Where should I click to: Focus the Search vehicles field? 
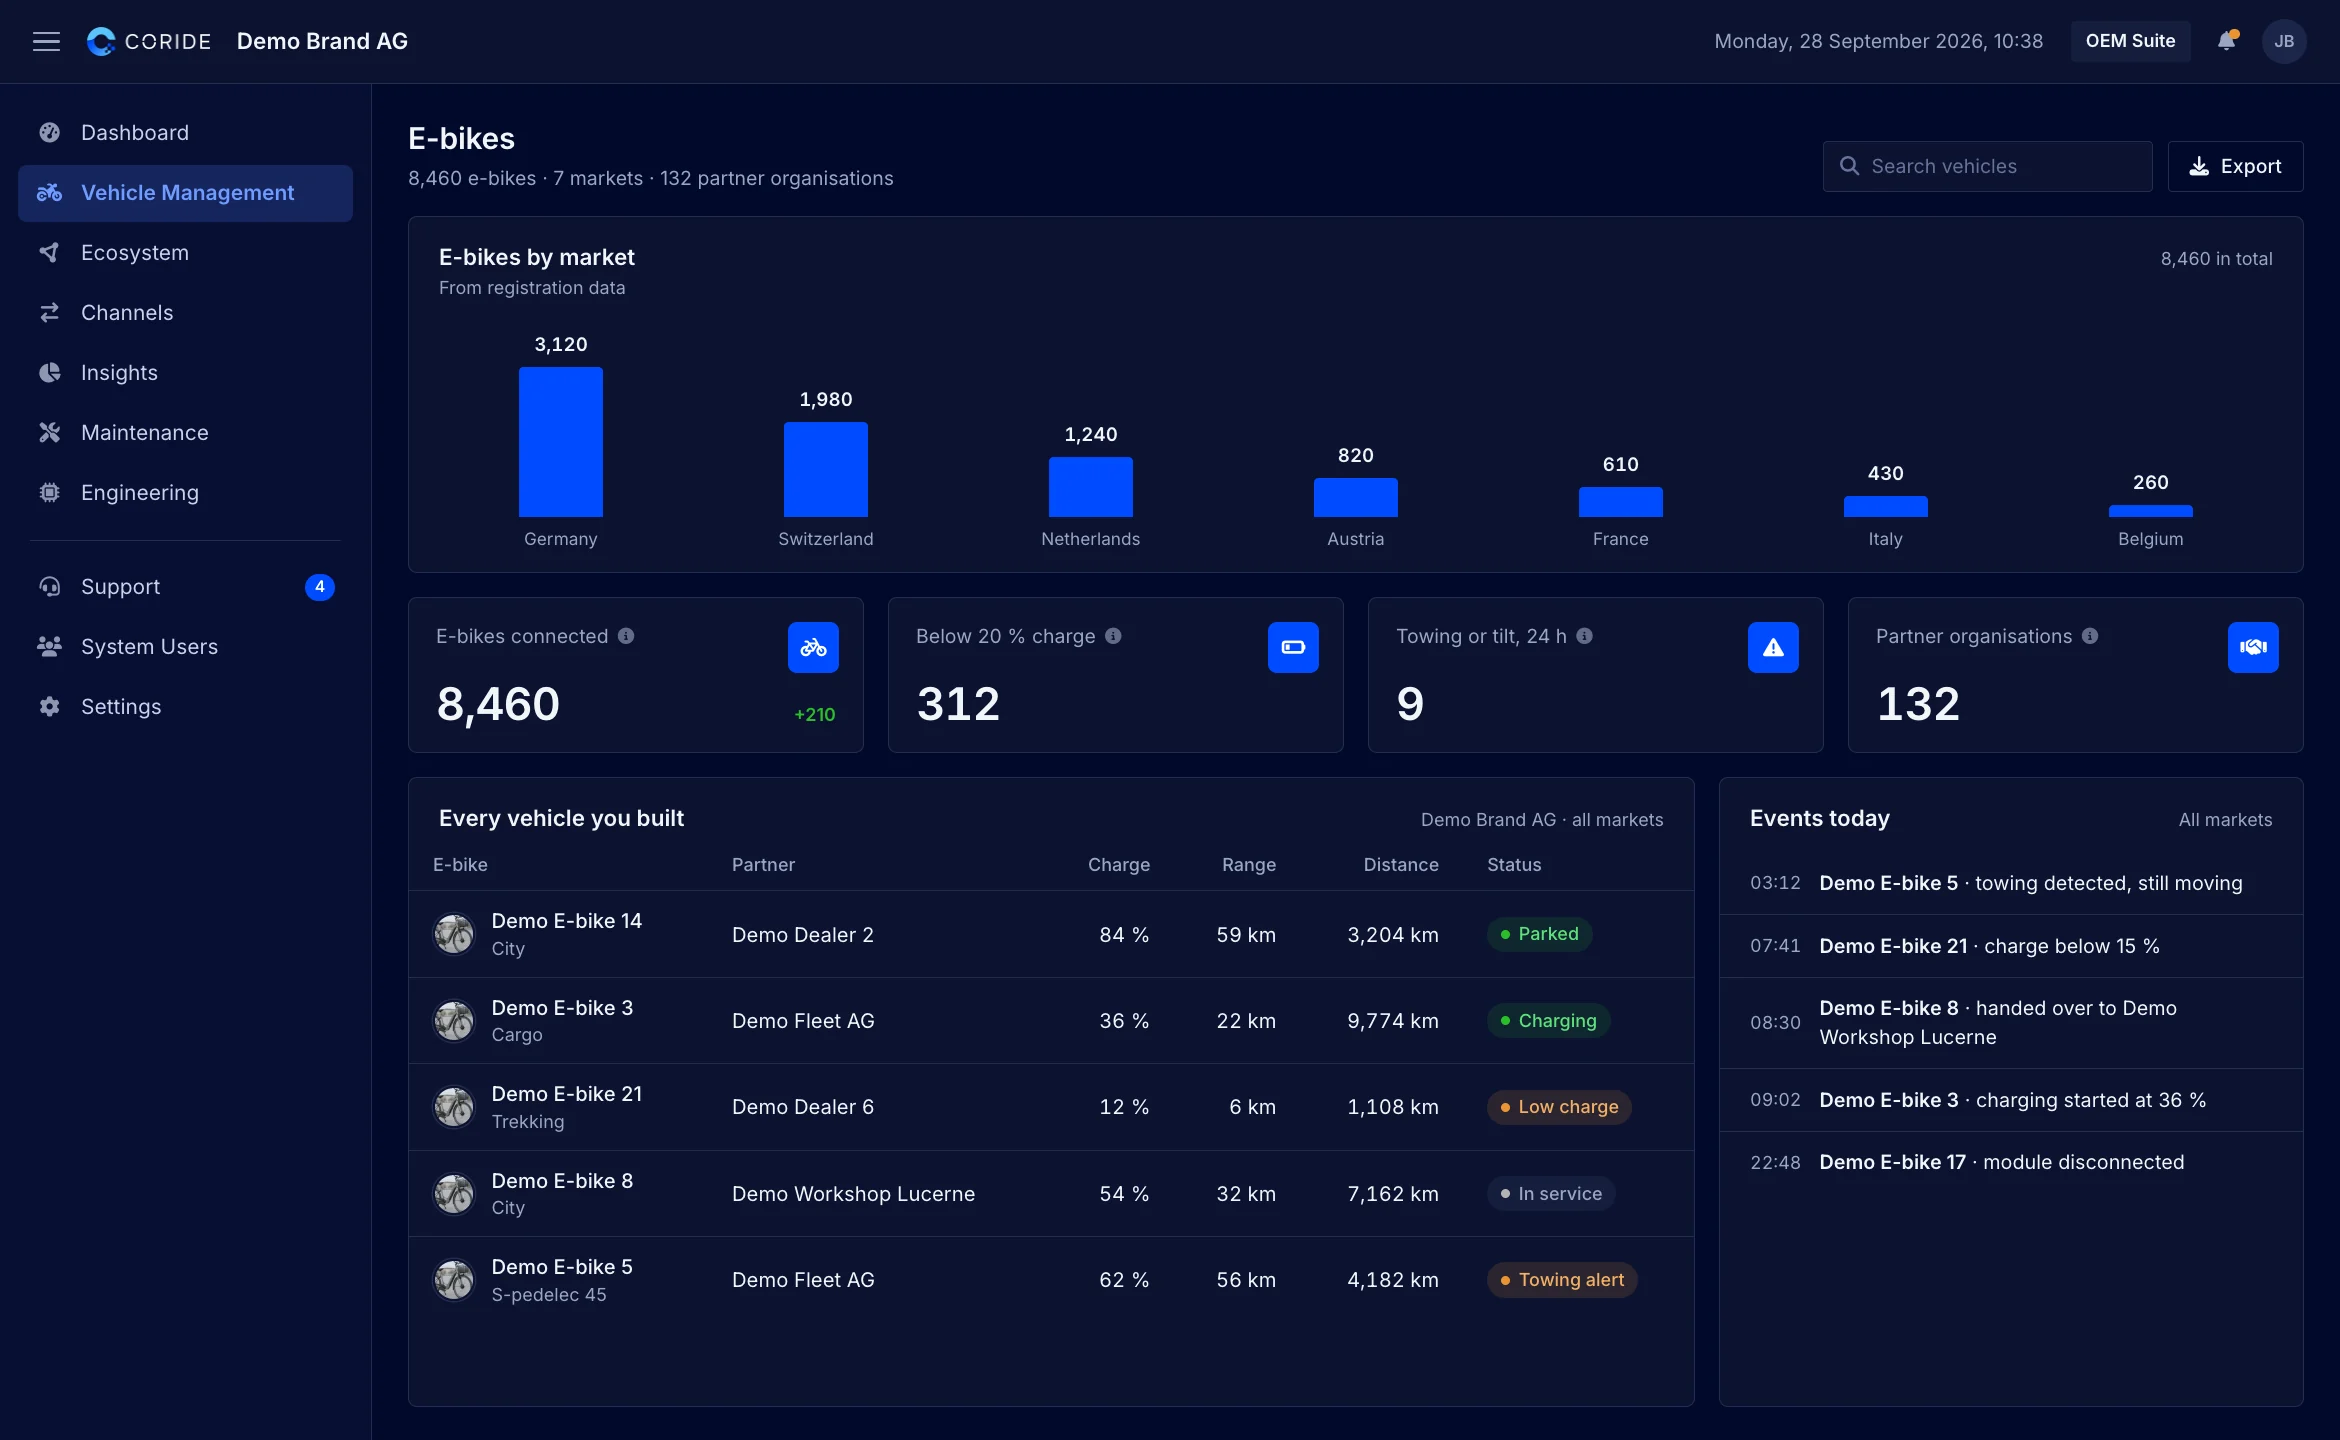(x=1987, y=166)
